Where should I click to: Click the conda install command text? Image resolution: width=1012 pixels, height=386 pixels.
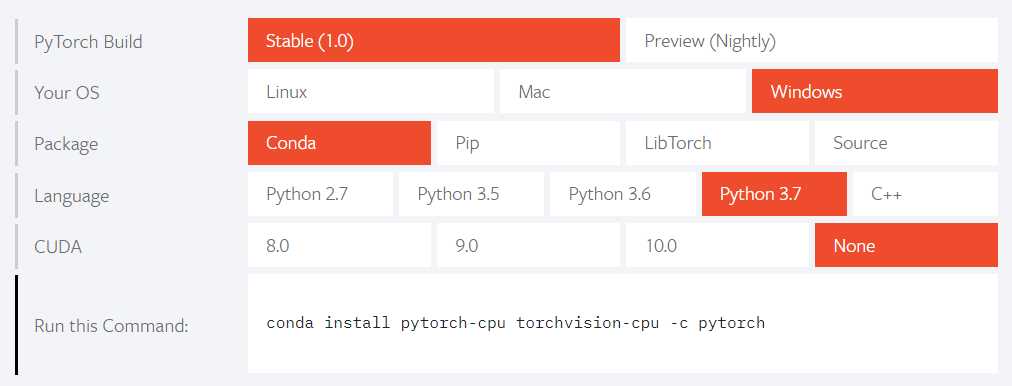point(516,323)
